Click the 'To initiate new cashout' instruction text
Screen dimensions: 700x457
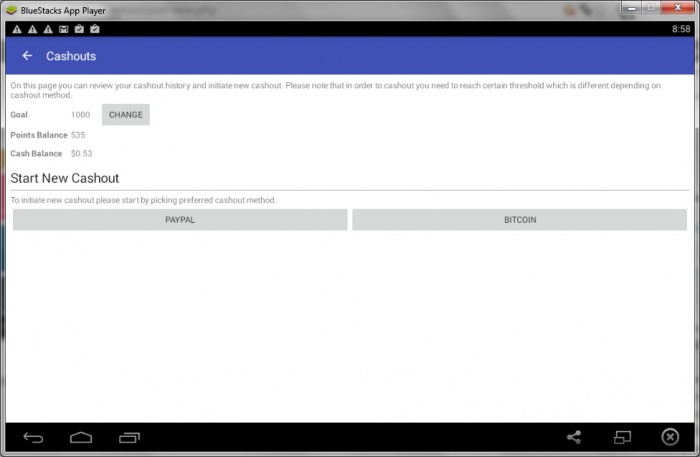click(x=143, y=200)
